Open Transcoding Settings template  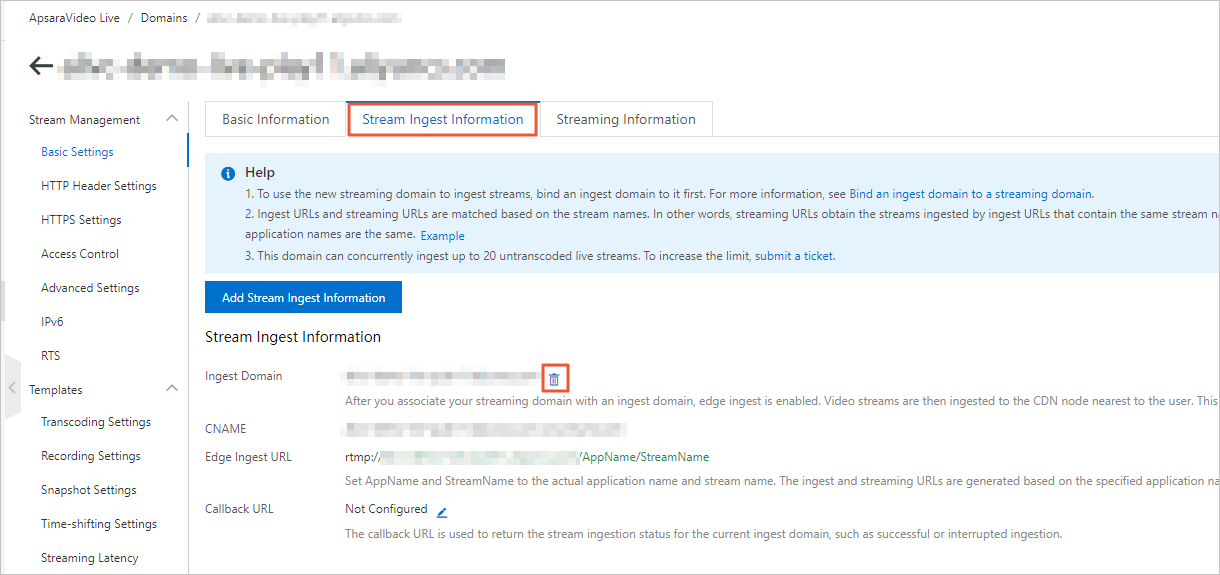[x=96, y=422]
